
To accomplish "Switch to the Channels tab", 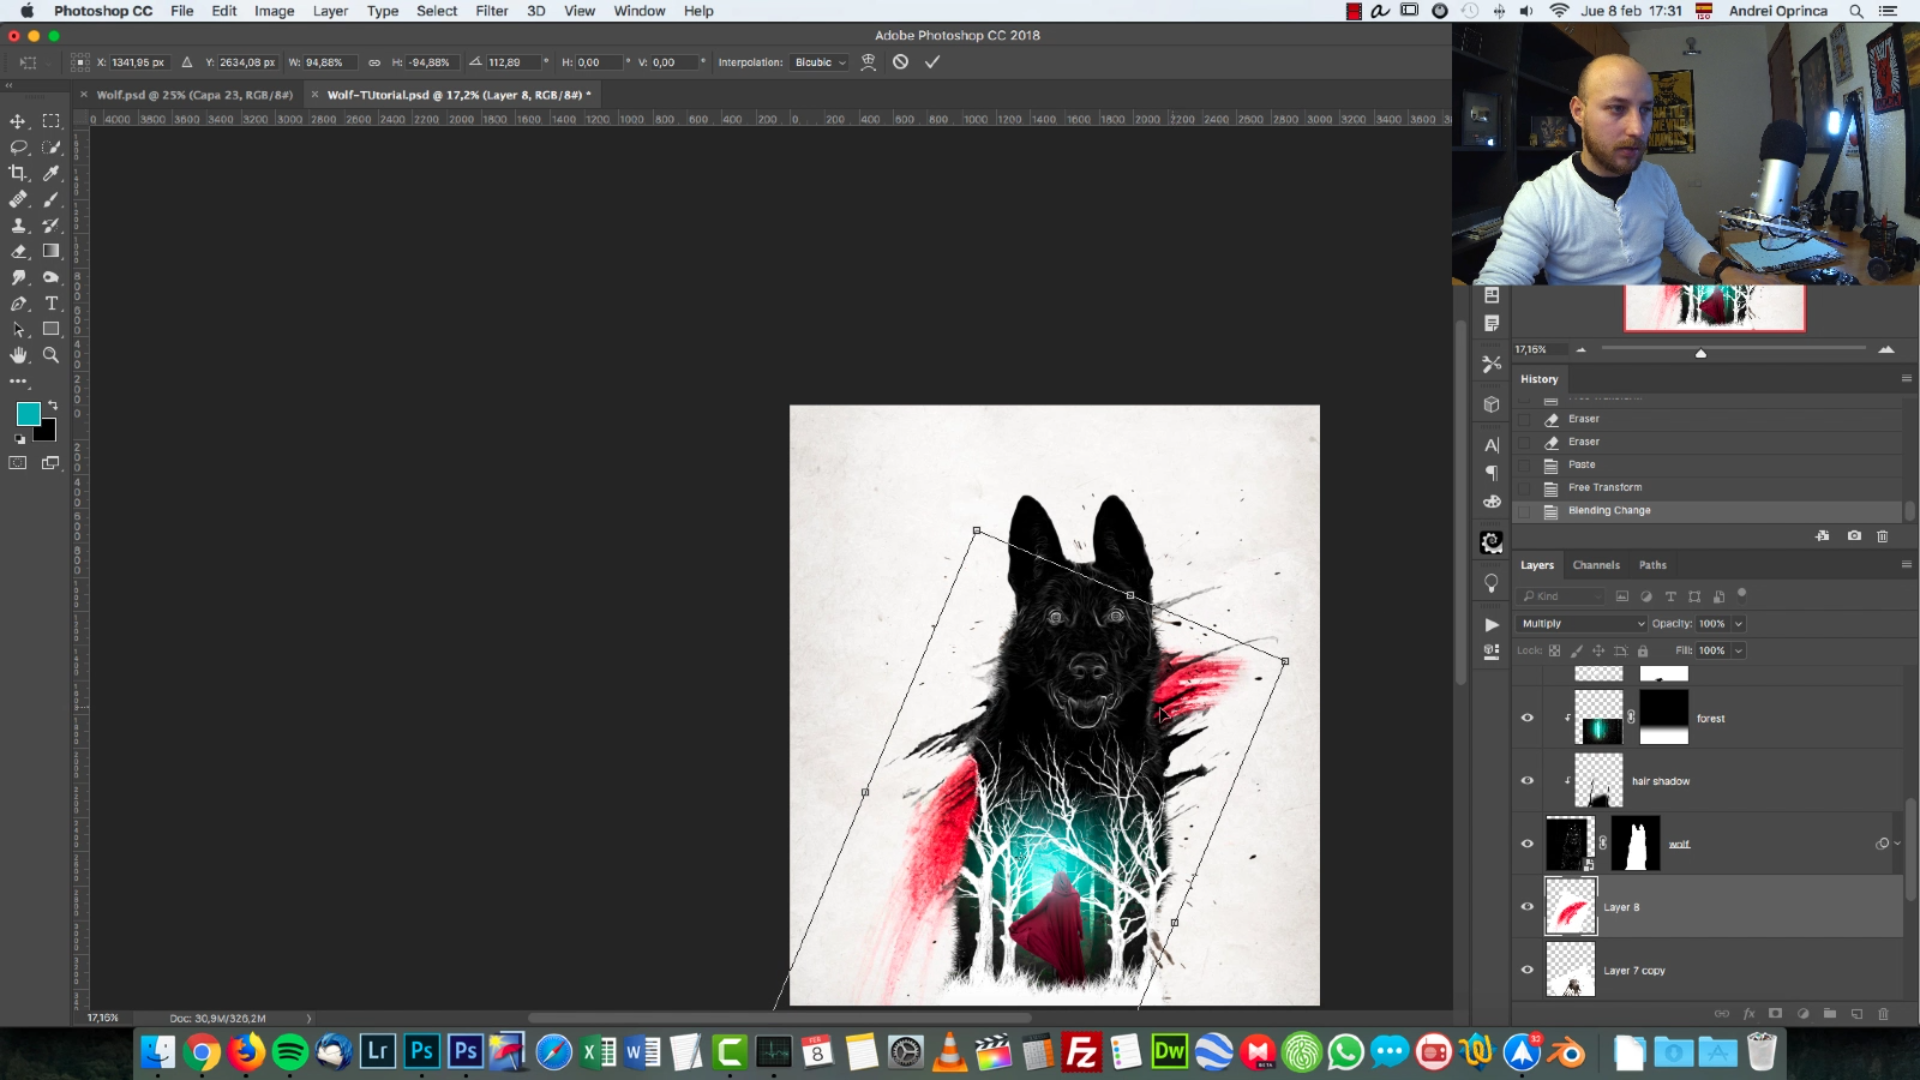I will (x=1596, y=565).
